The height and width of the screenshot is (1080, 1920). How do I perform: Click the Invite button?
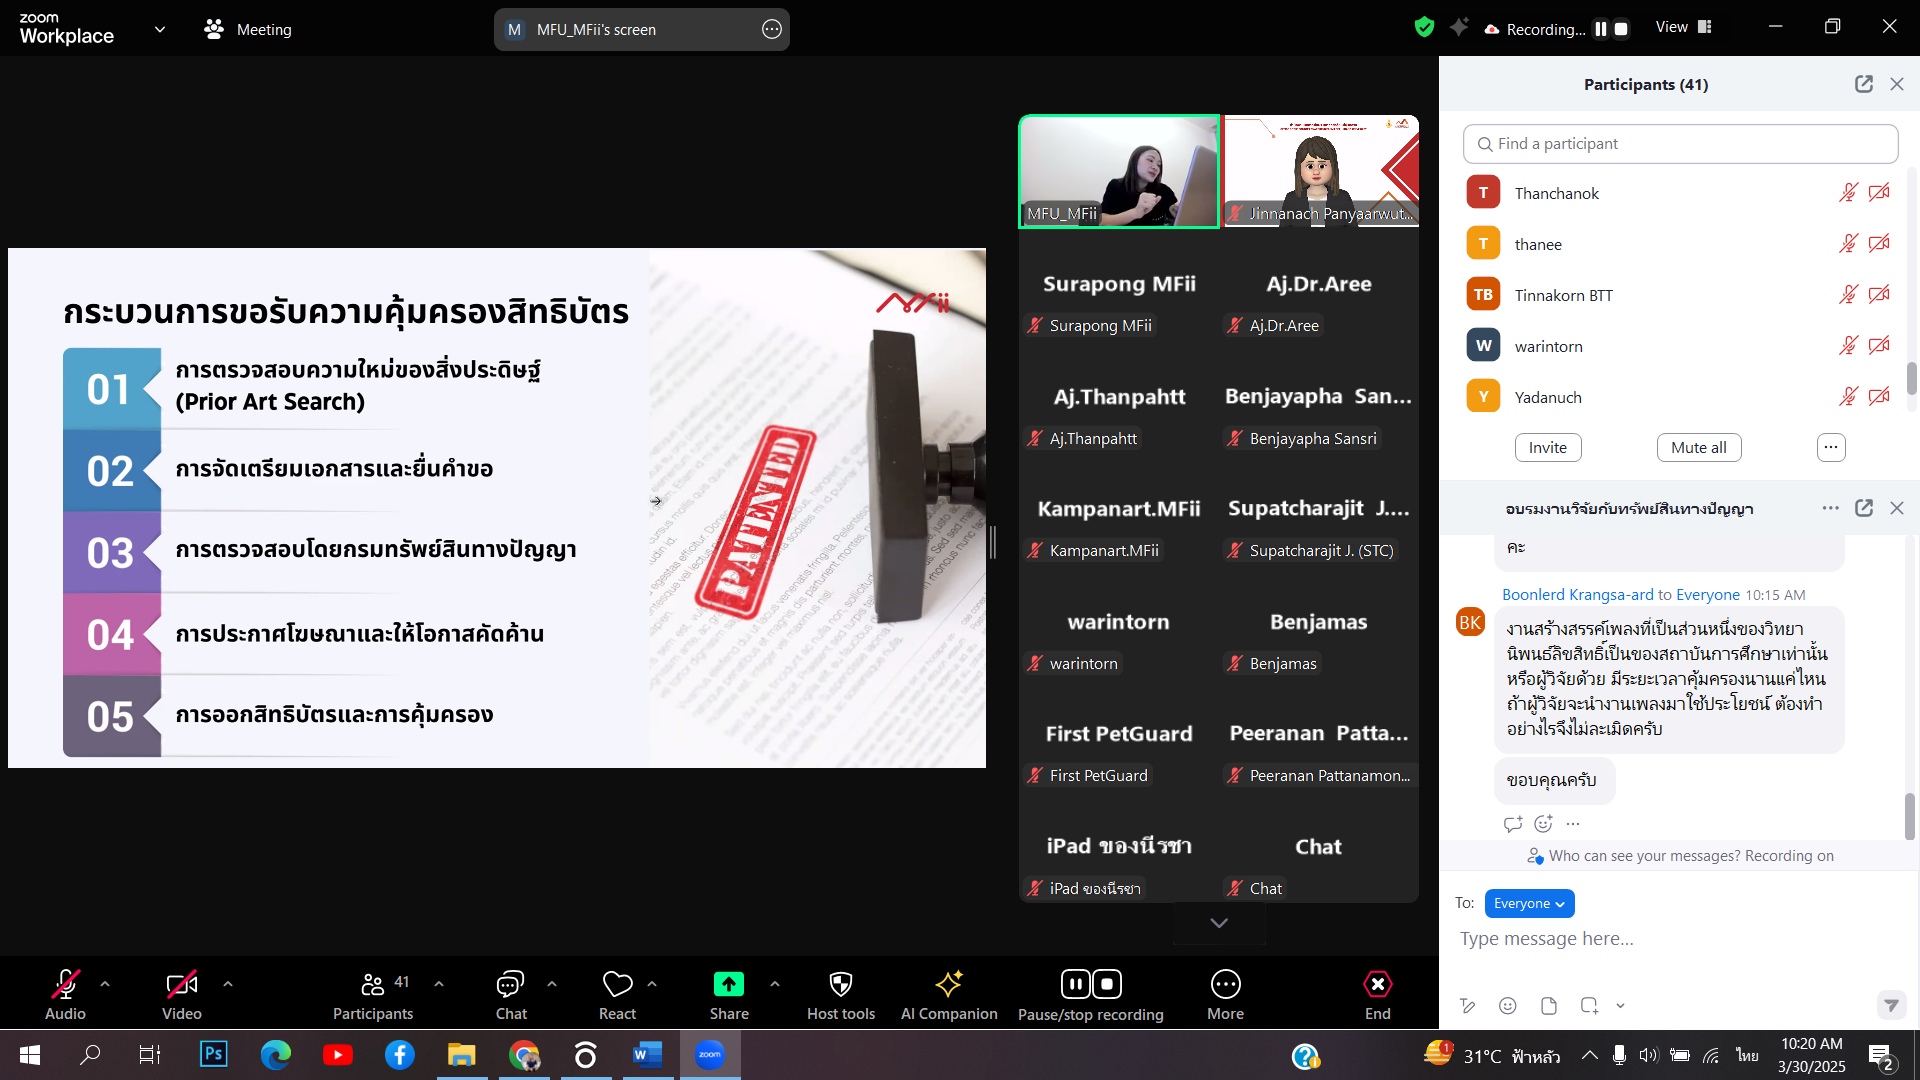(1547, 448)
